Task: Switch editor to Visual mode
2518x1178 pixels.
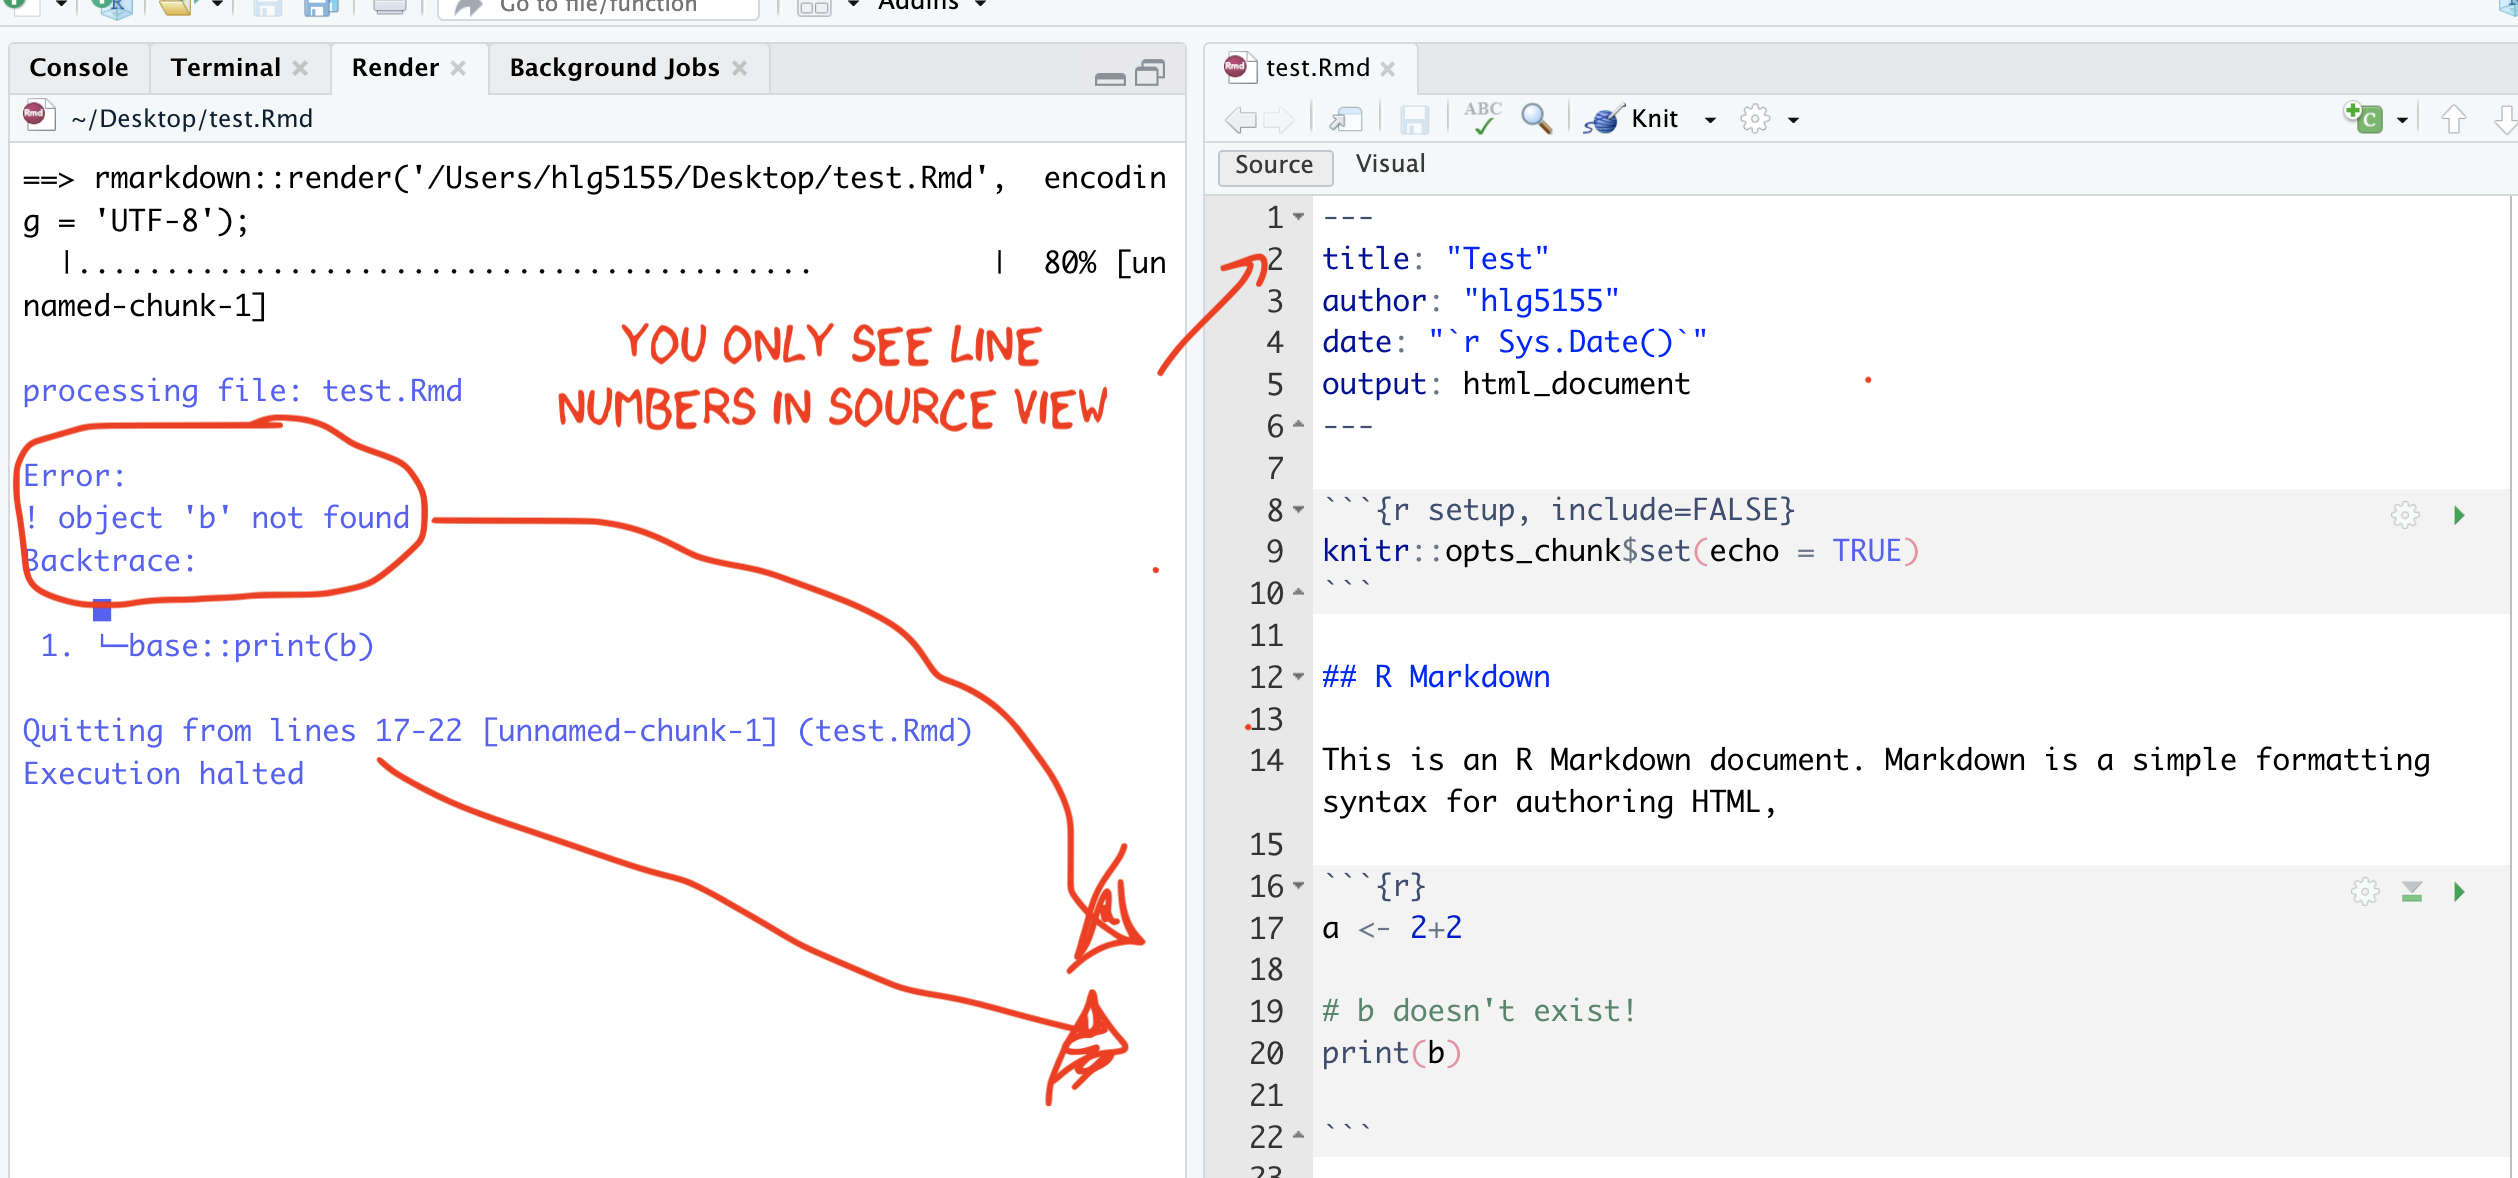Action: (1390, 164)
